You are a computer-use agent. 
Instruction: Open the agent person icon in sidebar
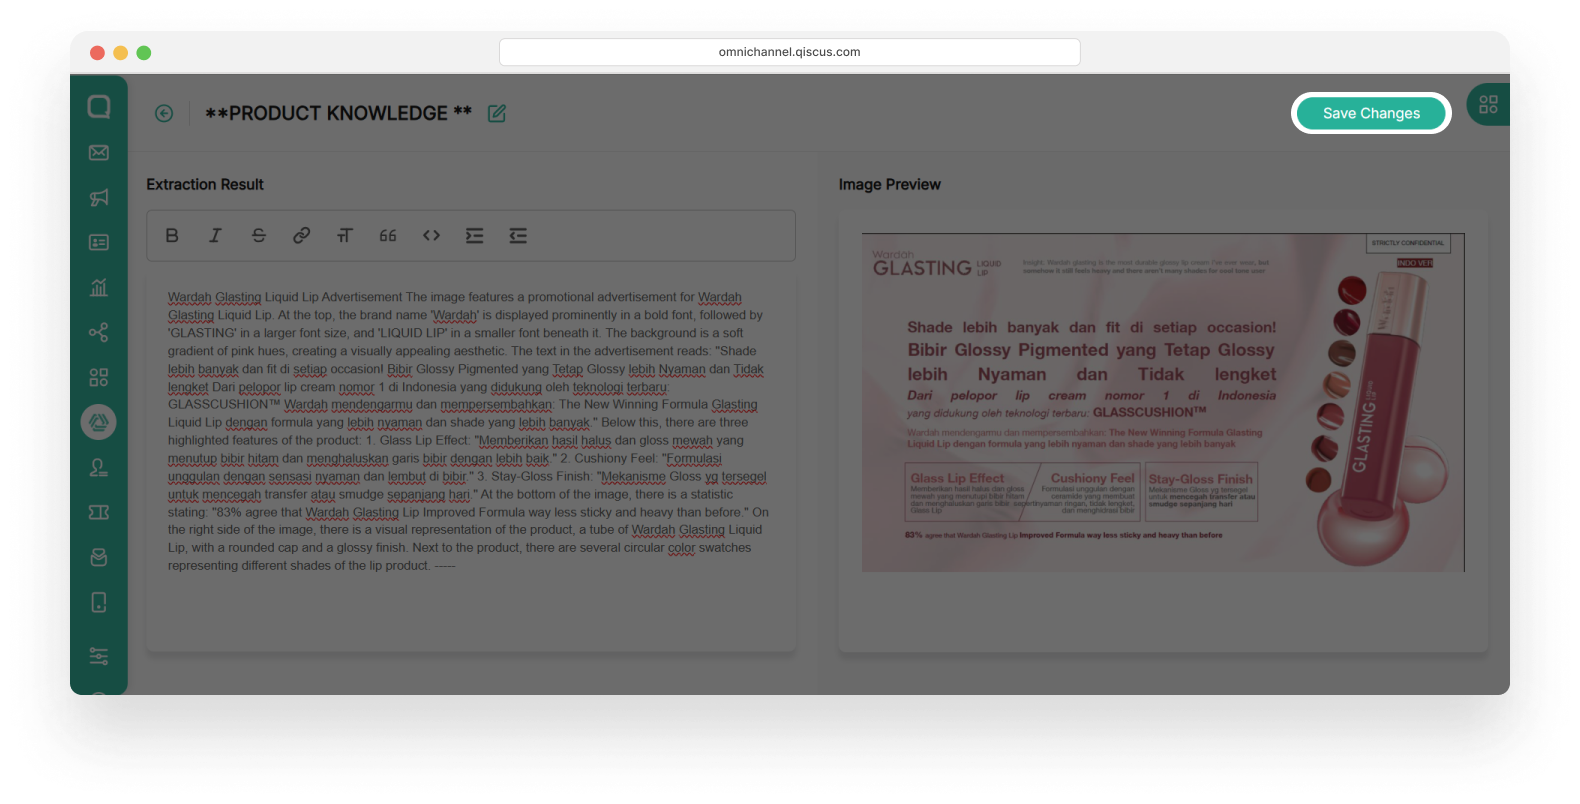[x=99, y=467]
